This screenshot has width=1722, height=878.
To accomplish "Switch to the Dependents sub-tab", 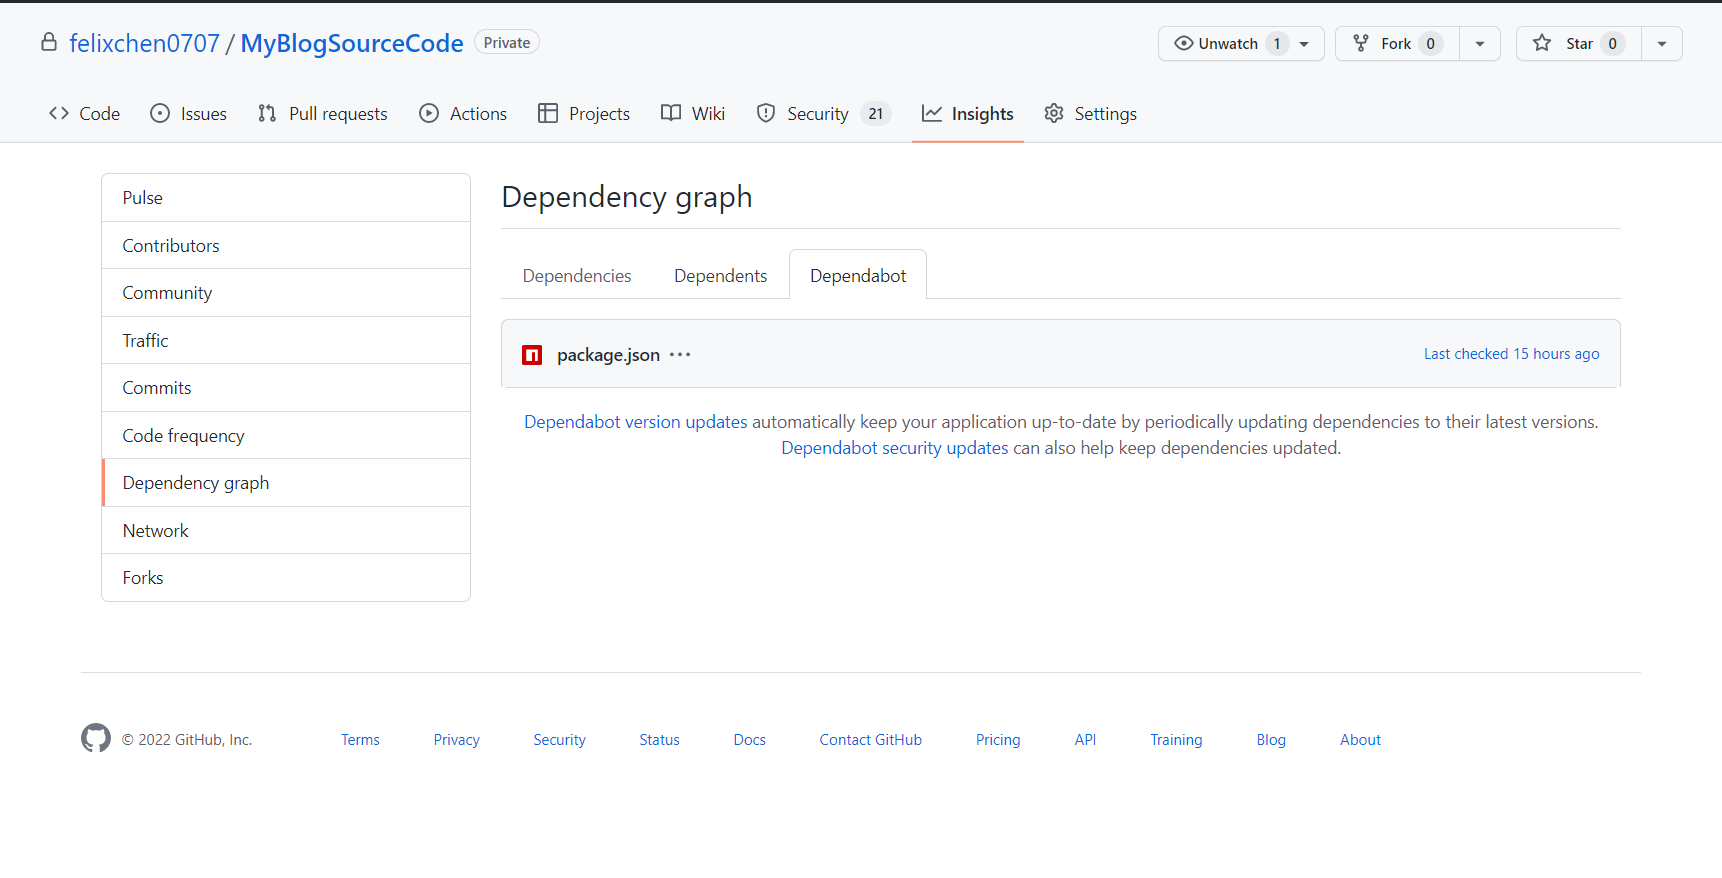I will 720,276.
